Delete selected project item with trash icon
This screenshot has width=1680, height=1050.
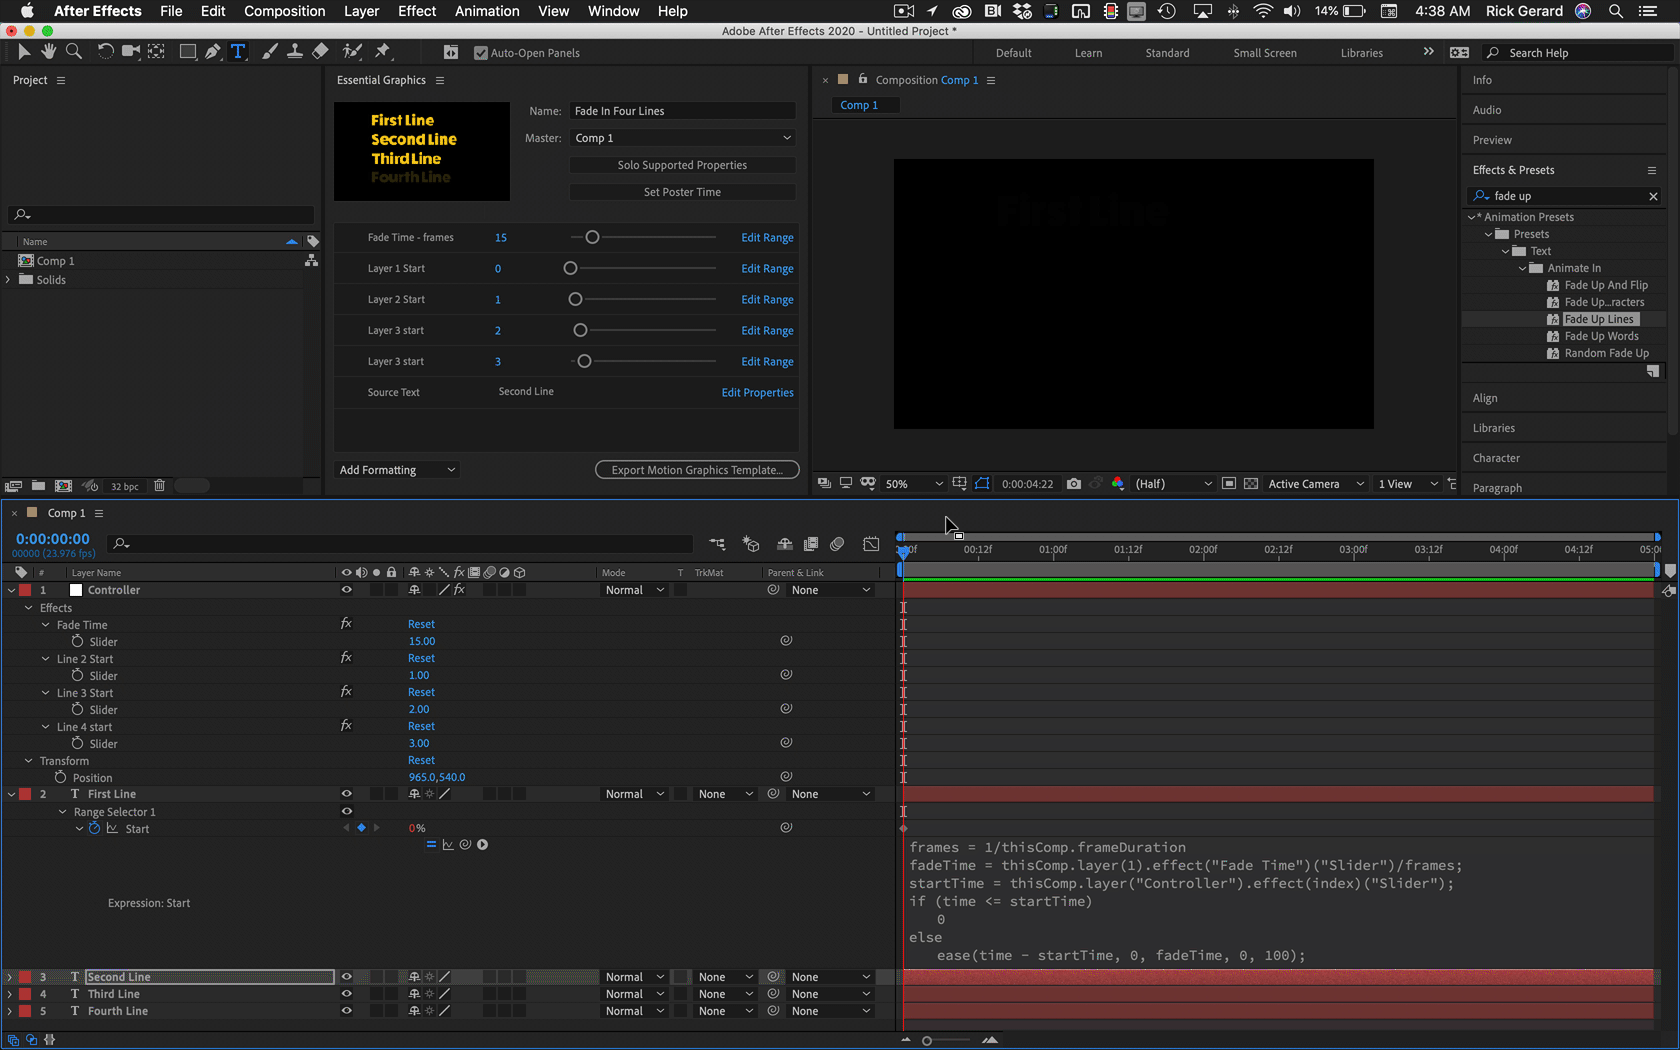tap(159, 486)
